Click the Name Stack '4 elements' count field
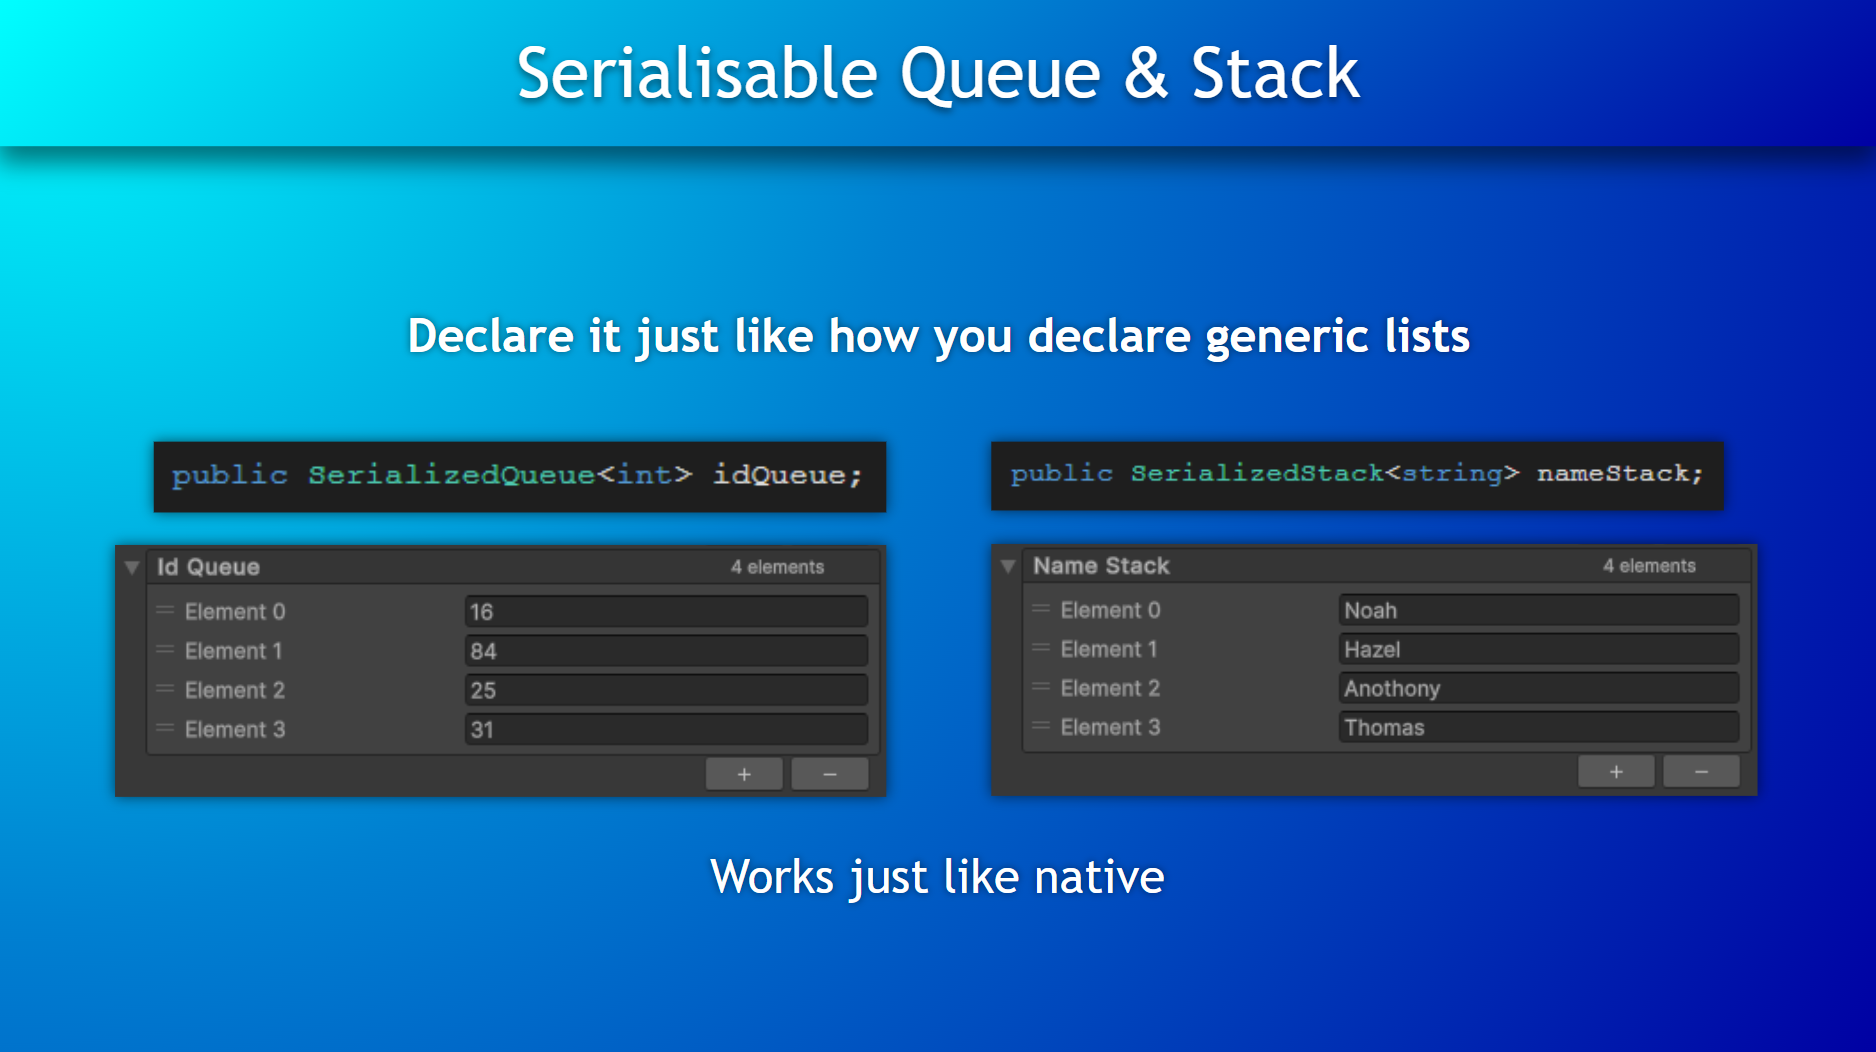1876x1052 pixels. 1649,566
